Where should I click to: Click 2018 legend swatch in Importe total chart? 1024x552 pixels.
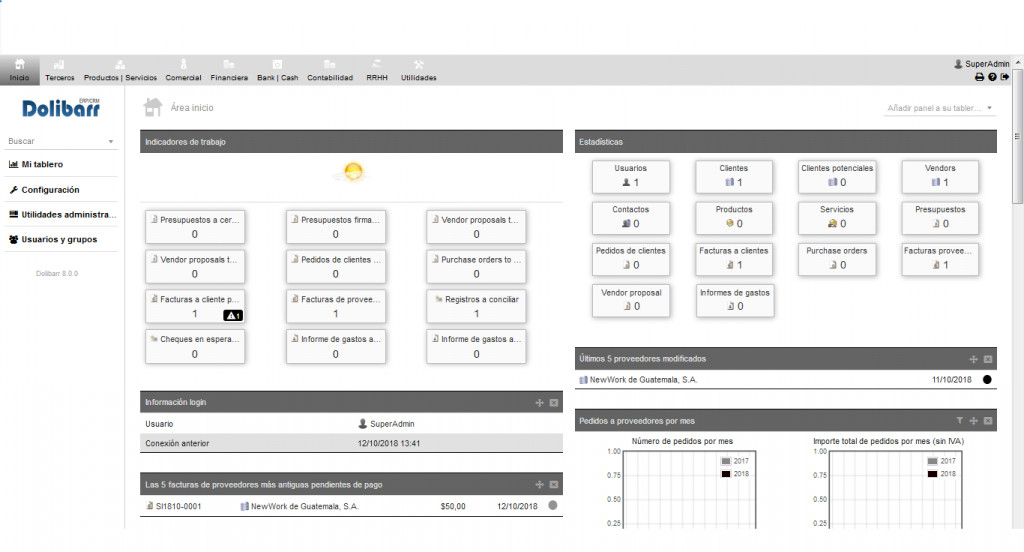pyautogui.click(x=933, y=474)
